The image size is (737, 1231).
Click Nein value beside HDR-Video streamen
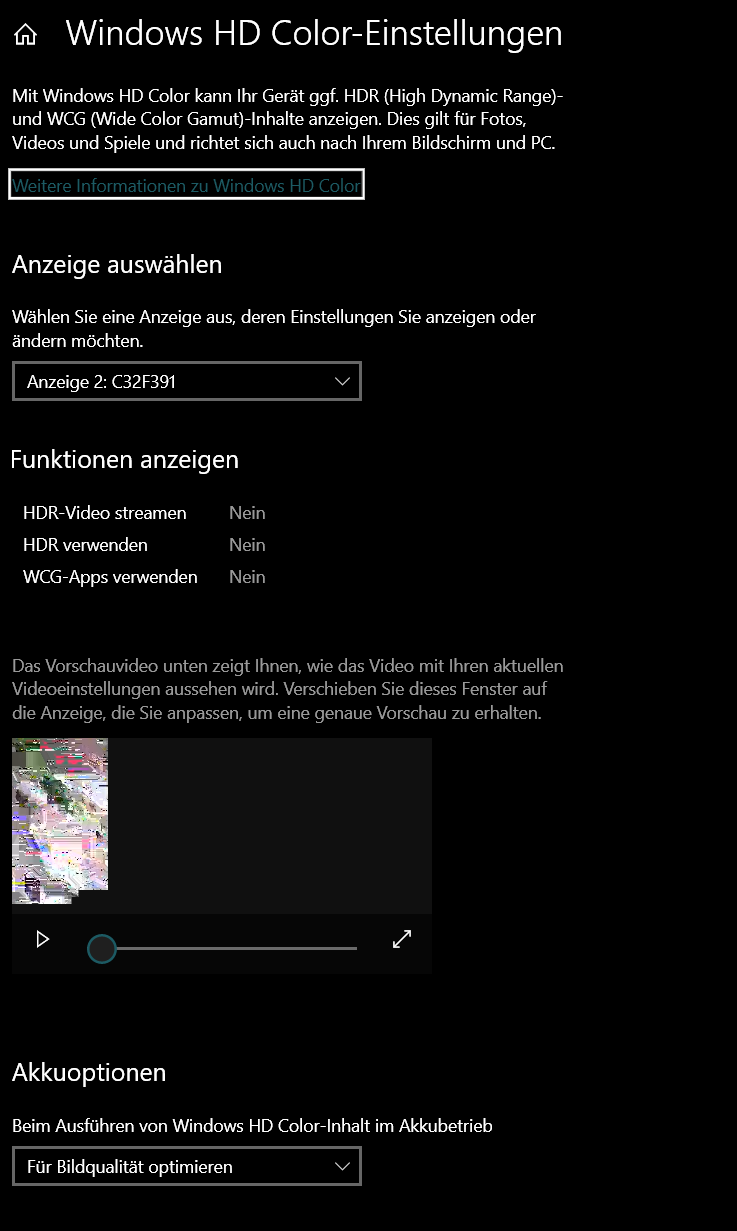(x=247, y=513)
